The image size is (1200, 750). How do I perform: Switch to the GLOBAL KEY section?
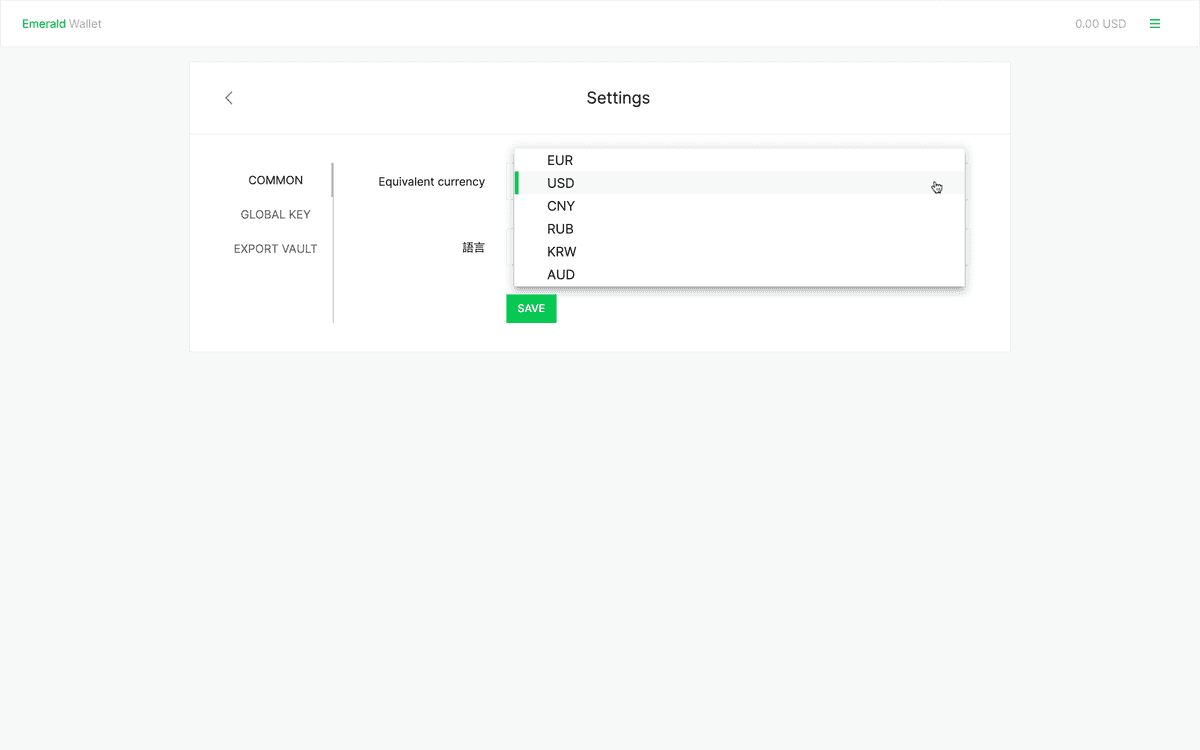coord(275,214)
